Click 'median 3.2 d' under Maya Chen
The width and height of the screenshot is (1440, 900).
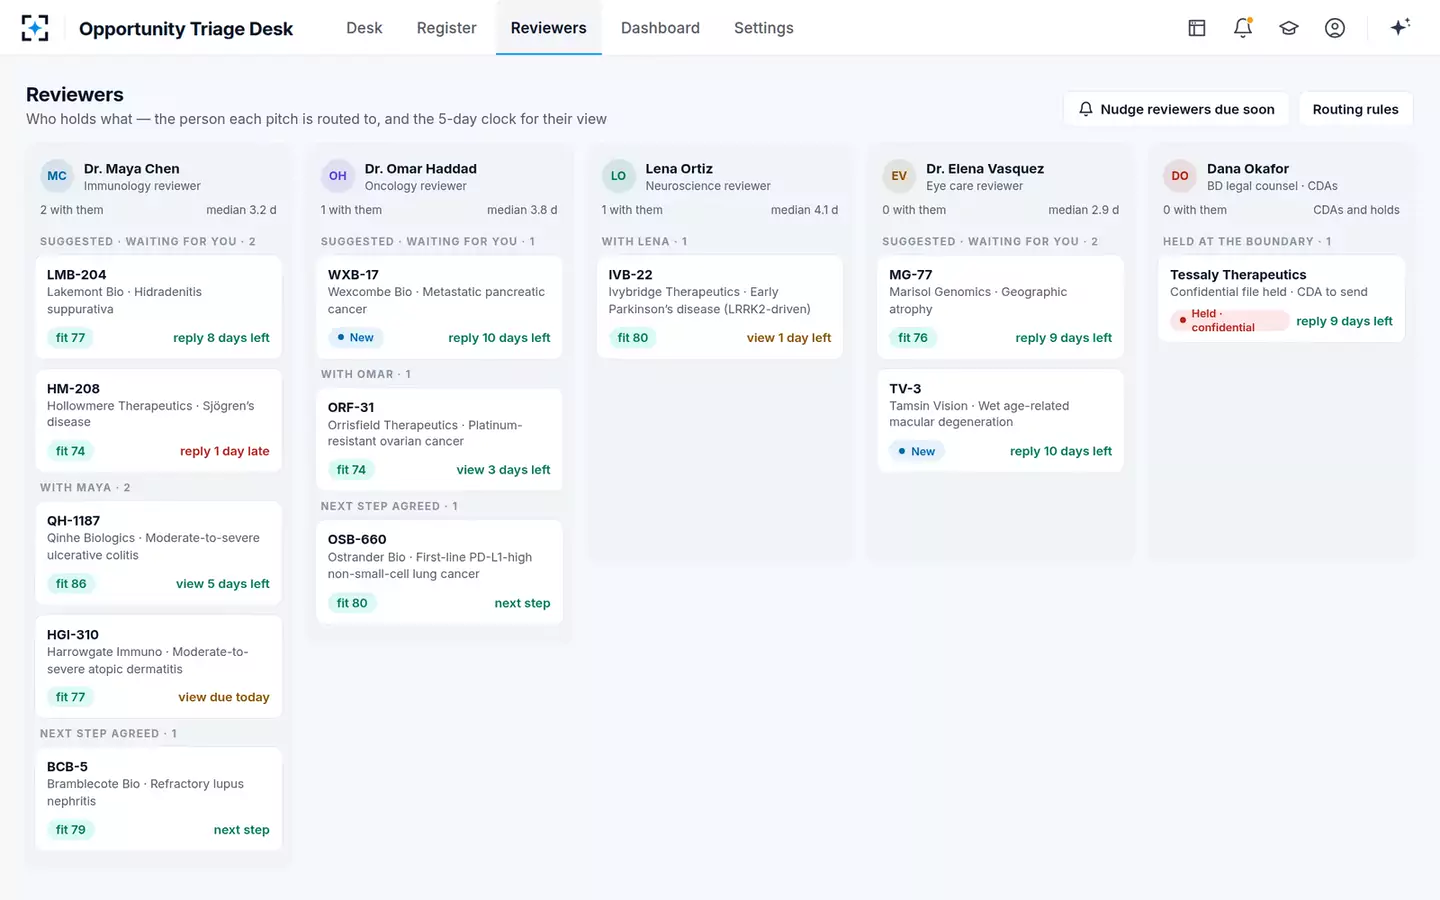click(241, 210)
